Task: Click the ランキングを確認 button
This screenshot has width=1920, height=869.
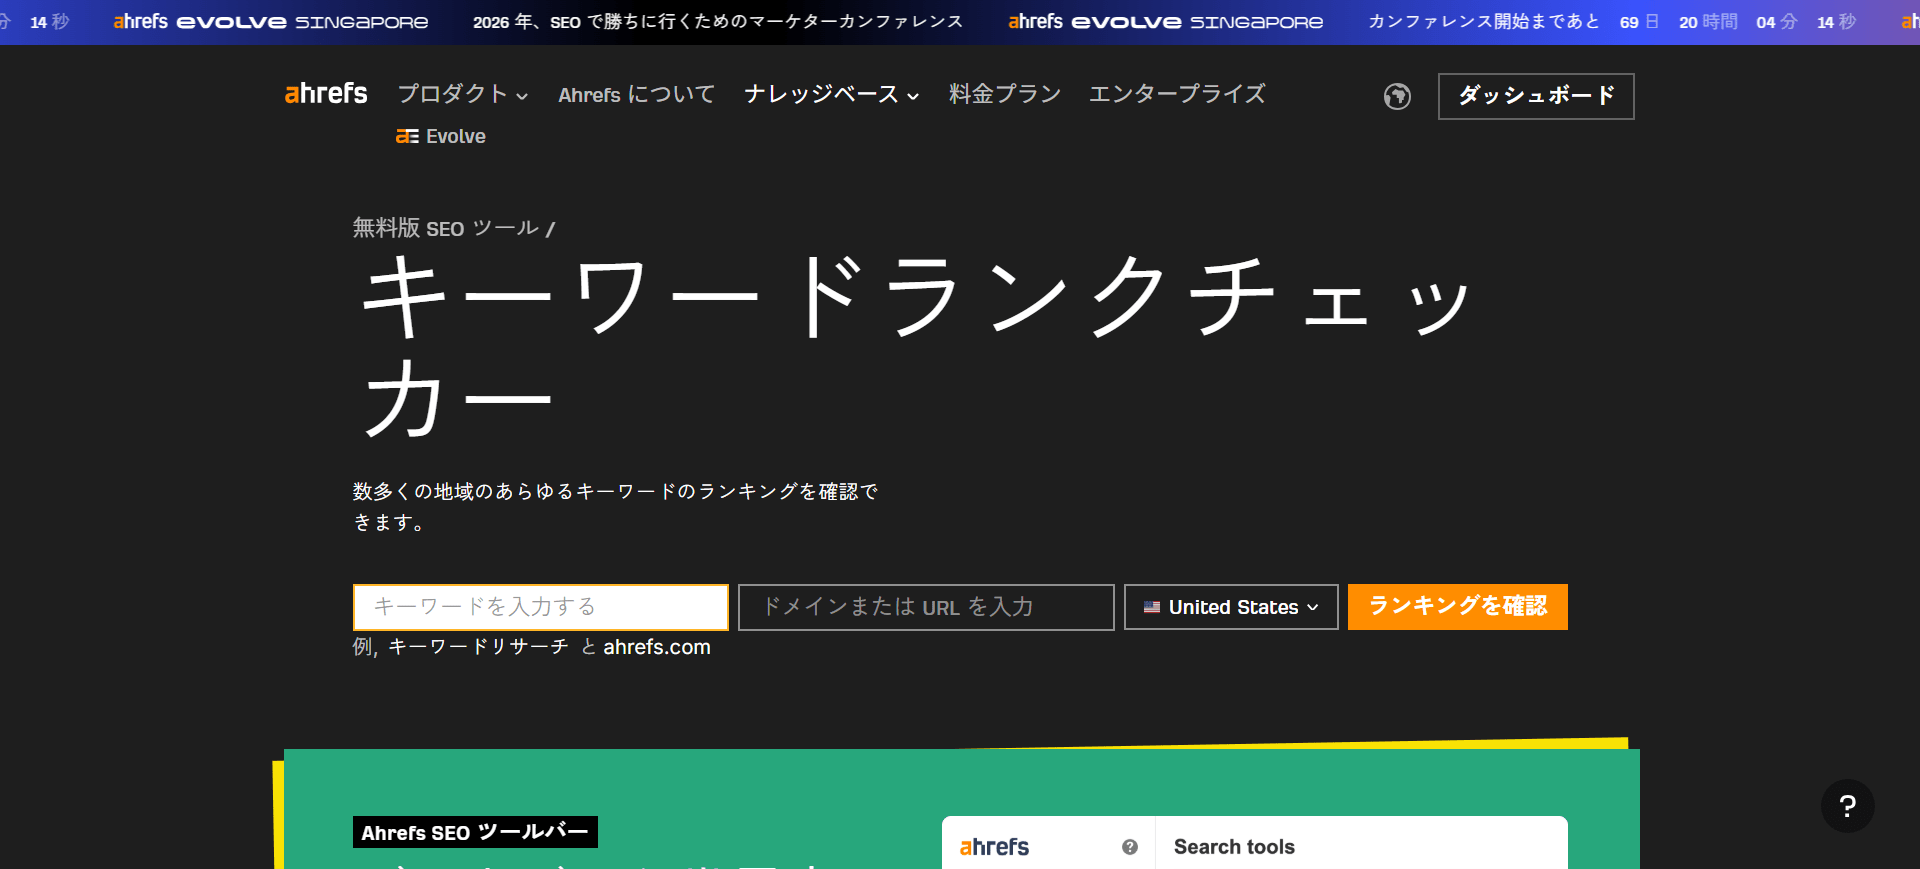Action: [x=1457, y=607]
